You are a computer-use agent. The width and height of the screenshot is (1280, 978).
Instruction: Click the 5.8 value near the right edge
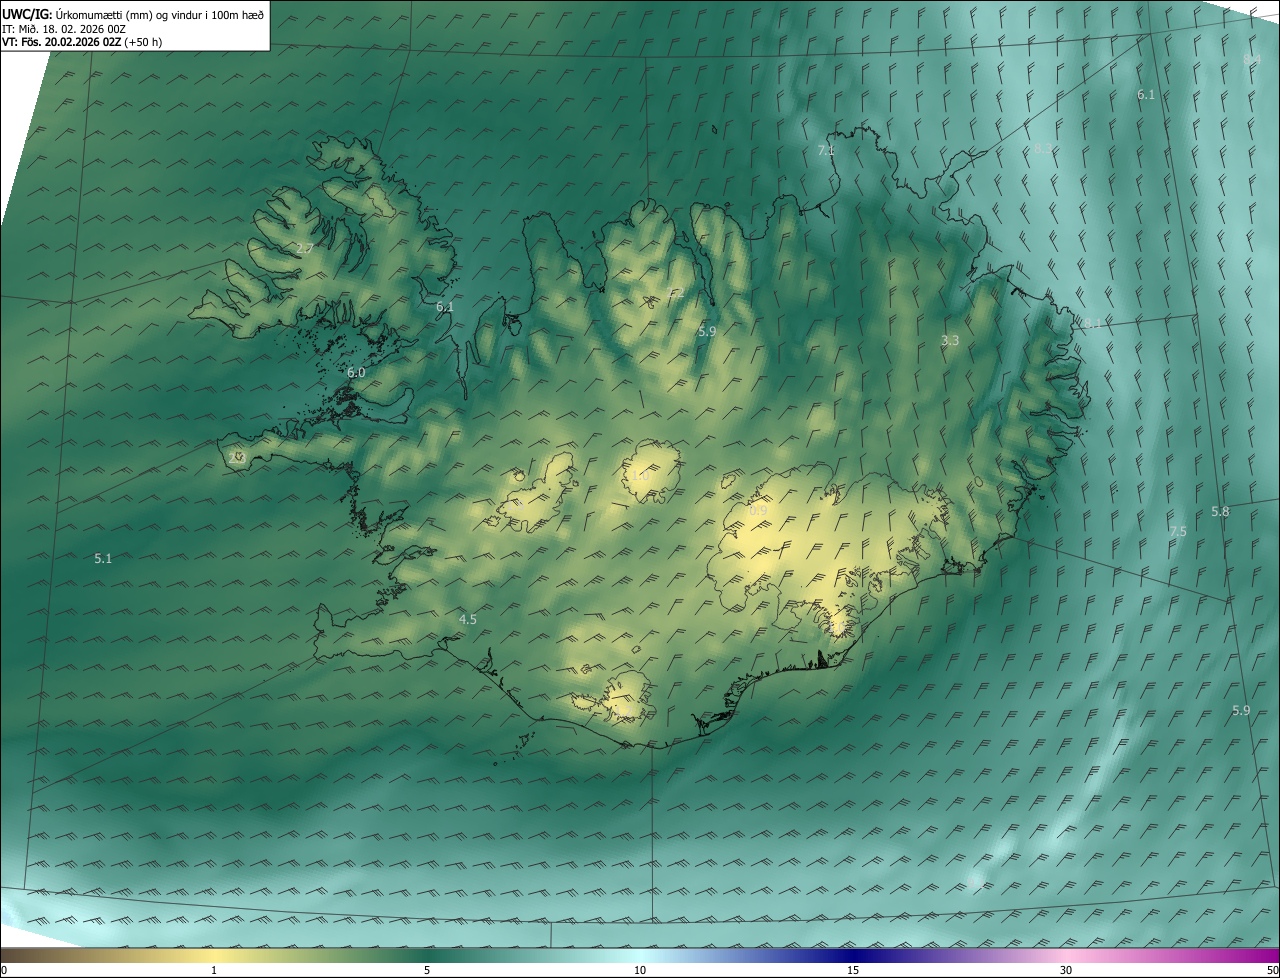tap(1220, 511)
